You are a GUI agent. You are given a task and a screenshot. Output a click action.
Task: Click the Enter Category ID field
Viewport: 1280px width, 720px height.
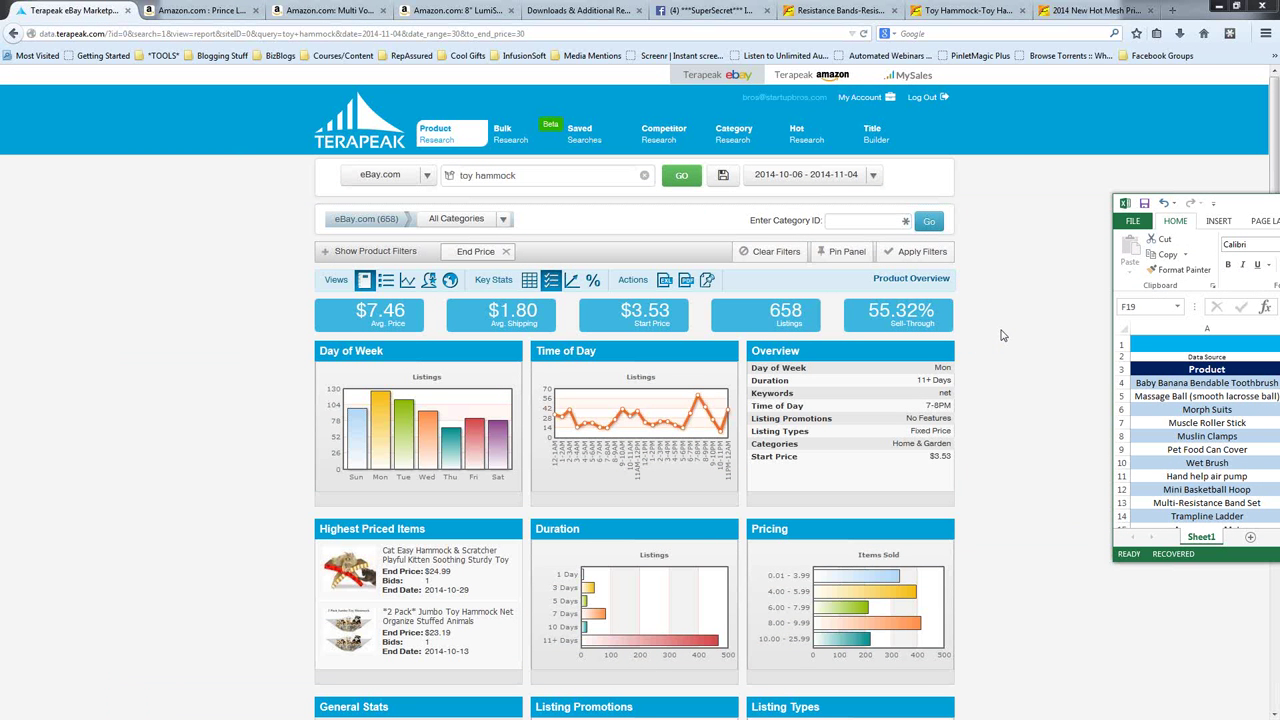(868, 221)
